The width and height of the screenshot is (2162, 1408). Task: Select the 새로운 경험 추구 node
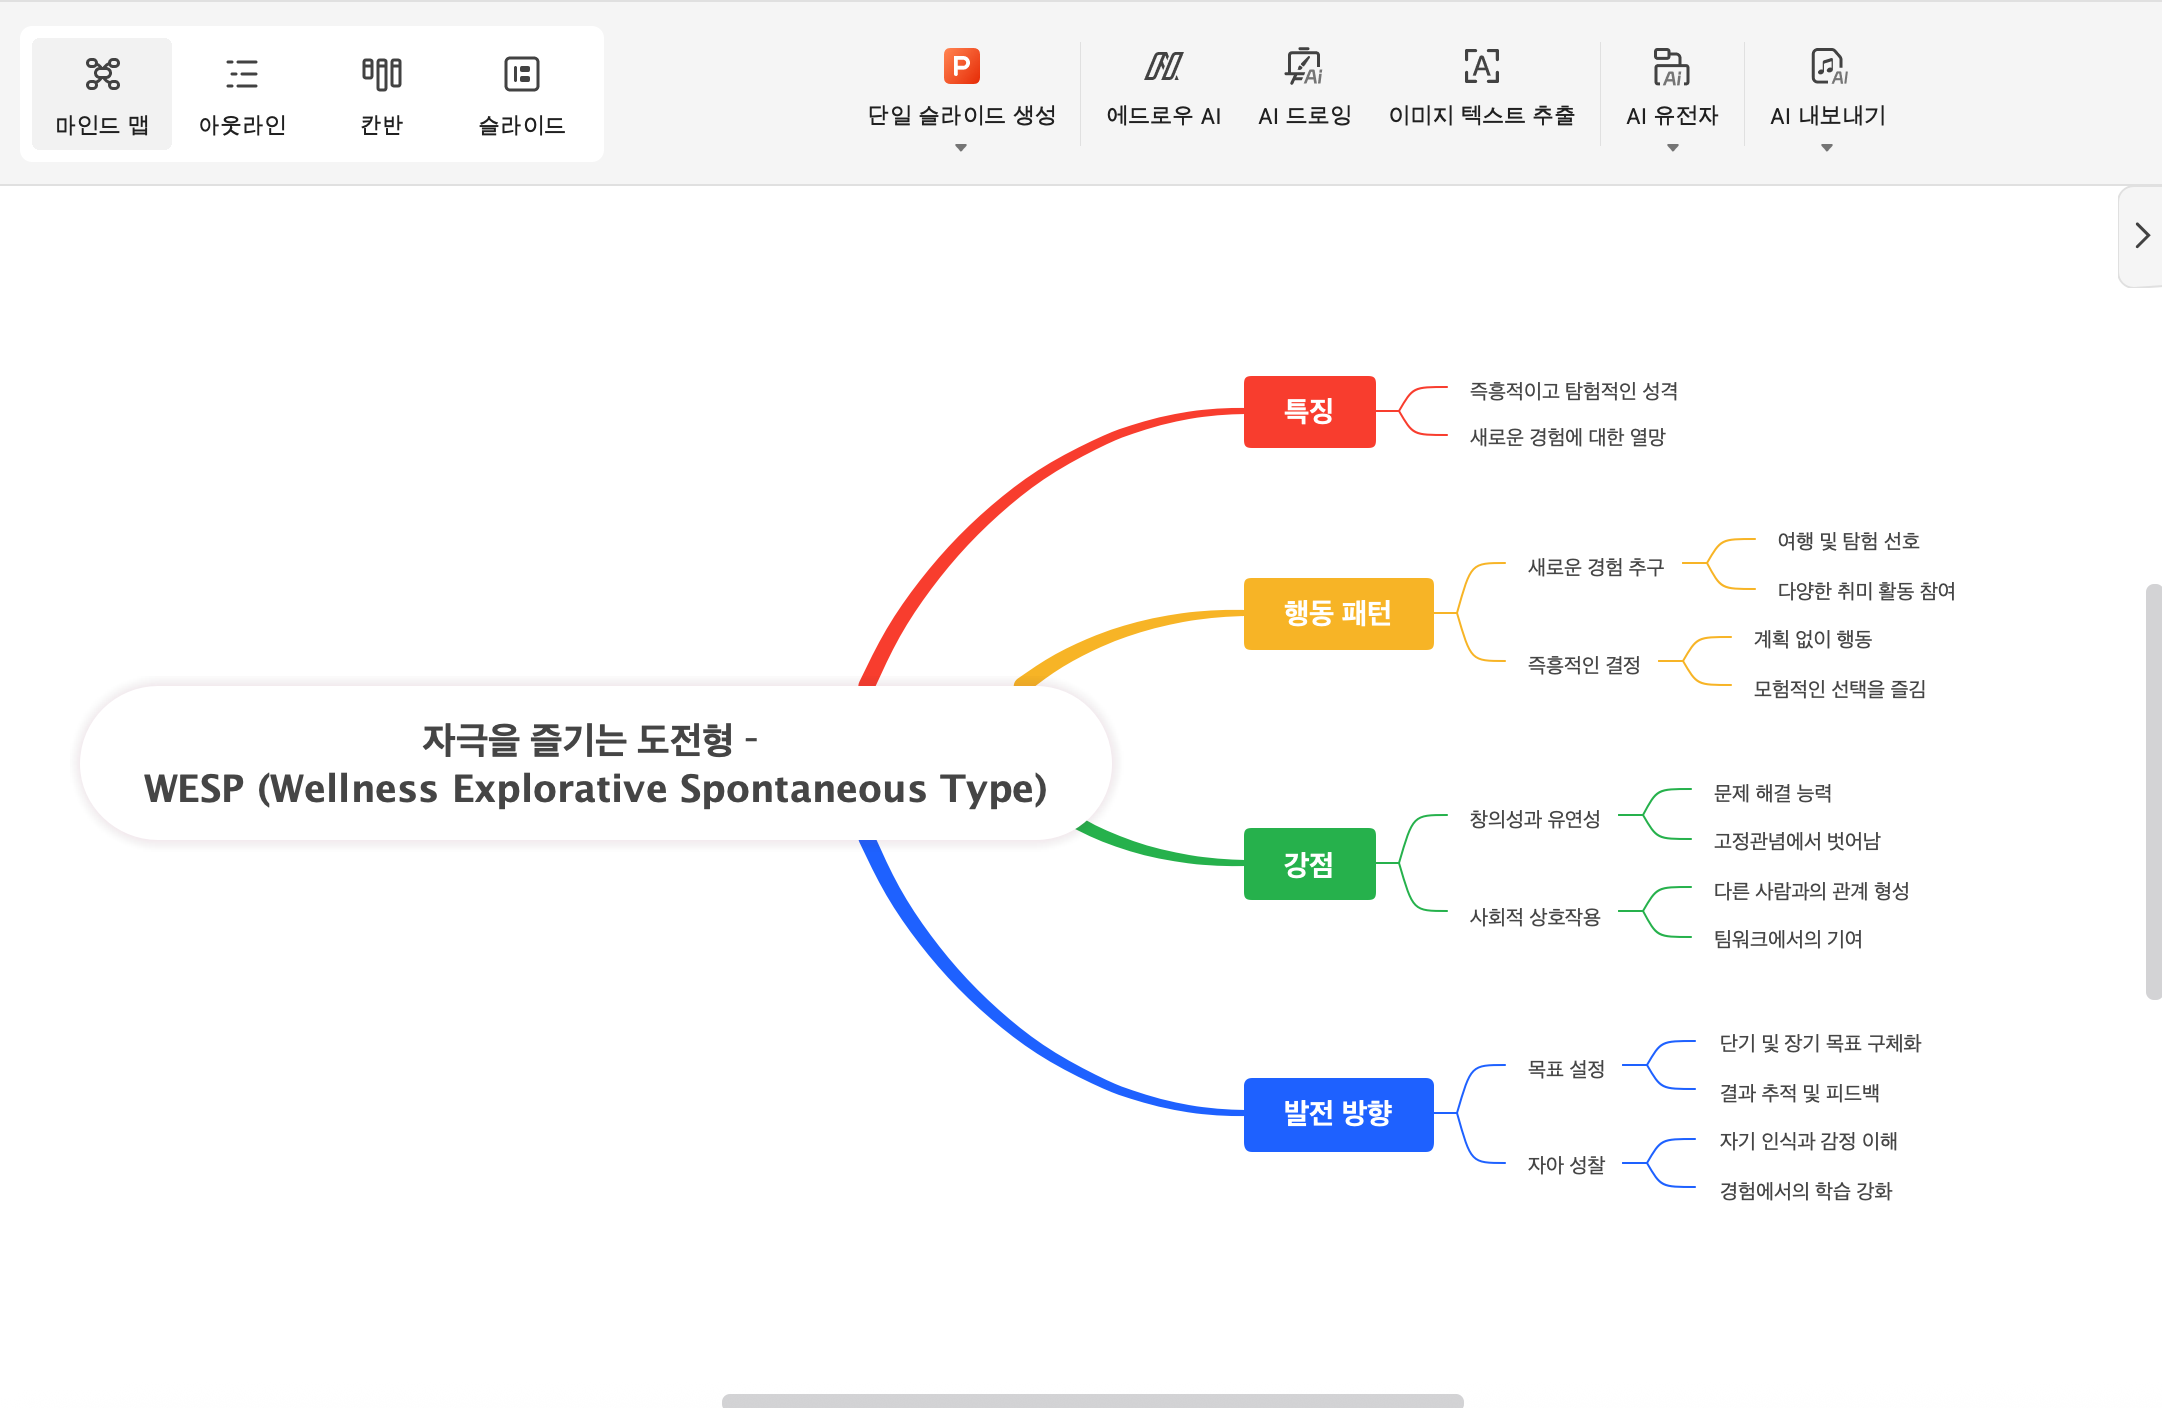1596,567
